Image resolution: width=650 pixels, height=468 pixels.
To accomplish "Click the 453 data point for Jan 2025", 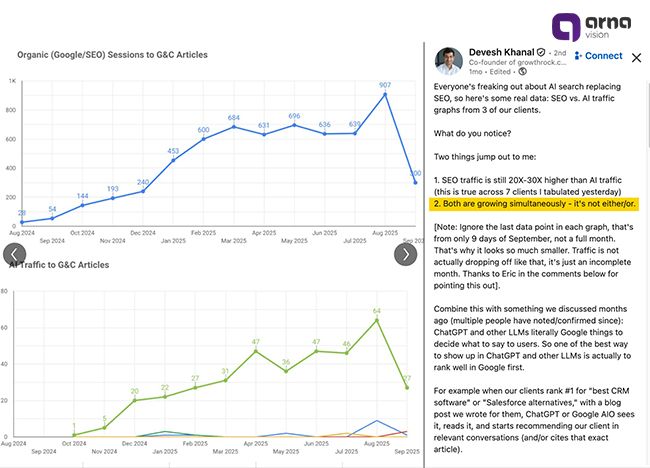I will click(x=173, y=160).
